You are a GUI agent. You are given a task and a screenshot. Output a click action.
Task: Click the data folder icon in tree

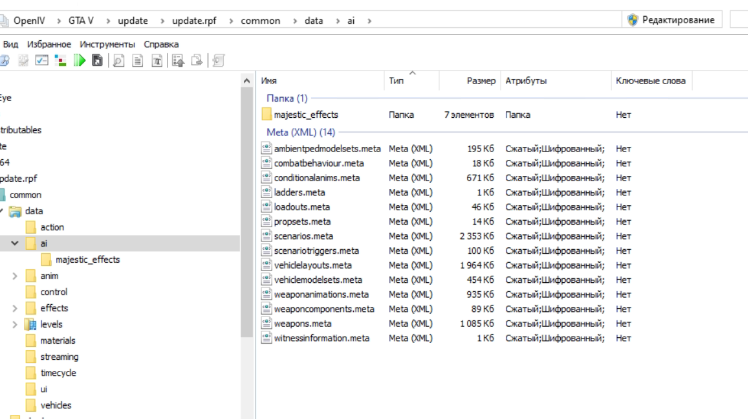pos(15,211)
